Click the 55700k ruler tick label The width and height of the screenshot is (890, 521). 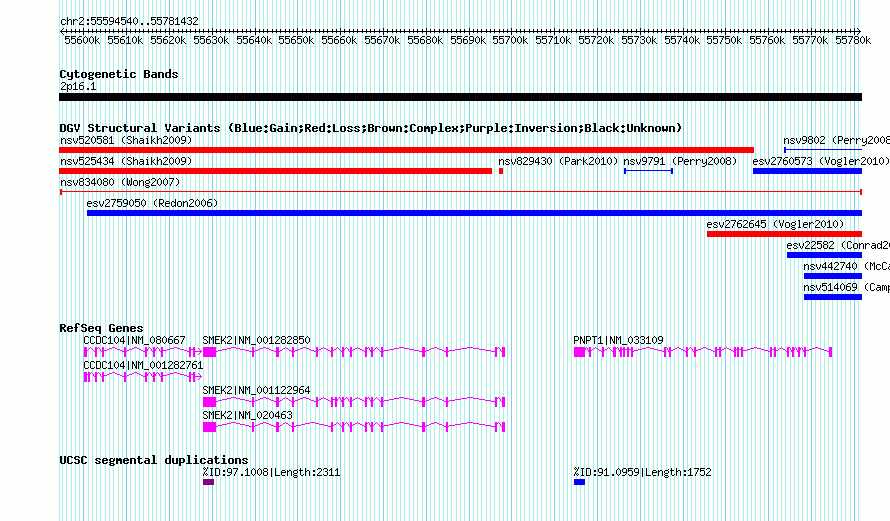pos(510,40)
